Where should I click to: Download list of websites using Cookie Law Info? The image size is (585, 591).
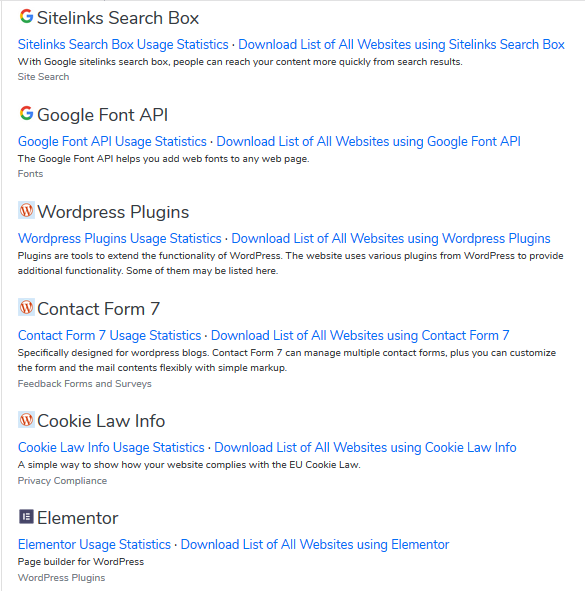365,447
